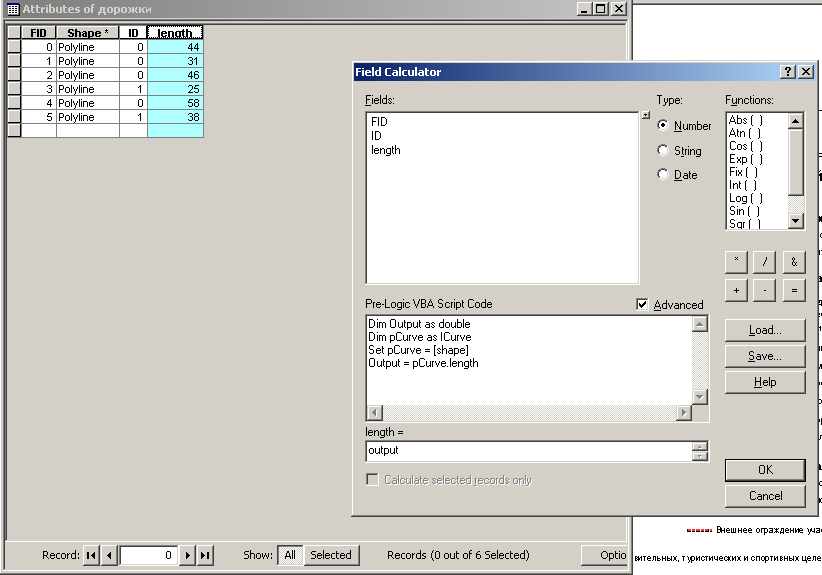Click the divide operator button
This screenshot has width=822, height=575.
[x=764, y=262]
